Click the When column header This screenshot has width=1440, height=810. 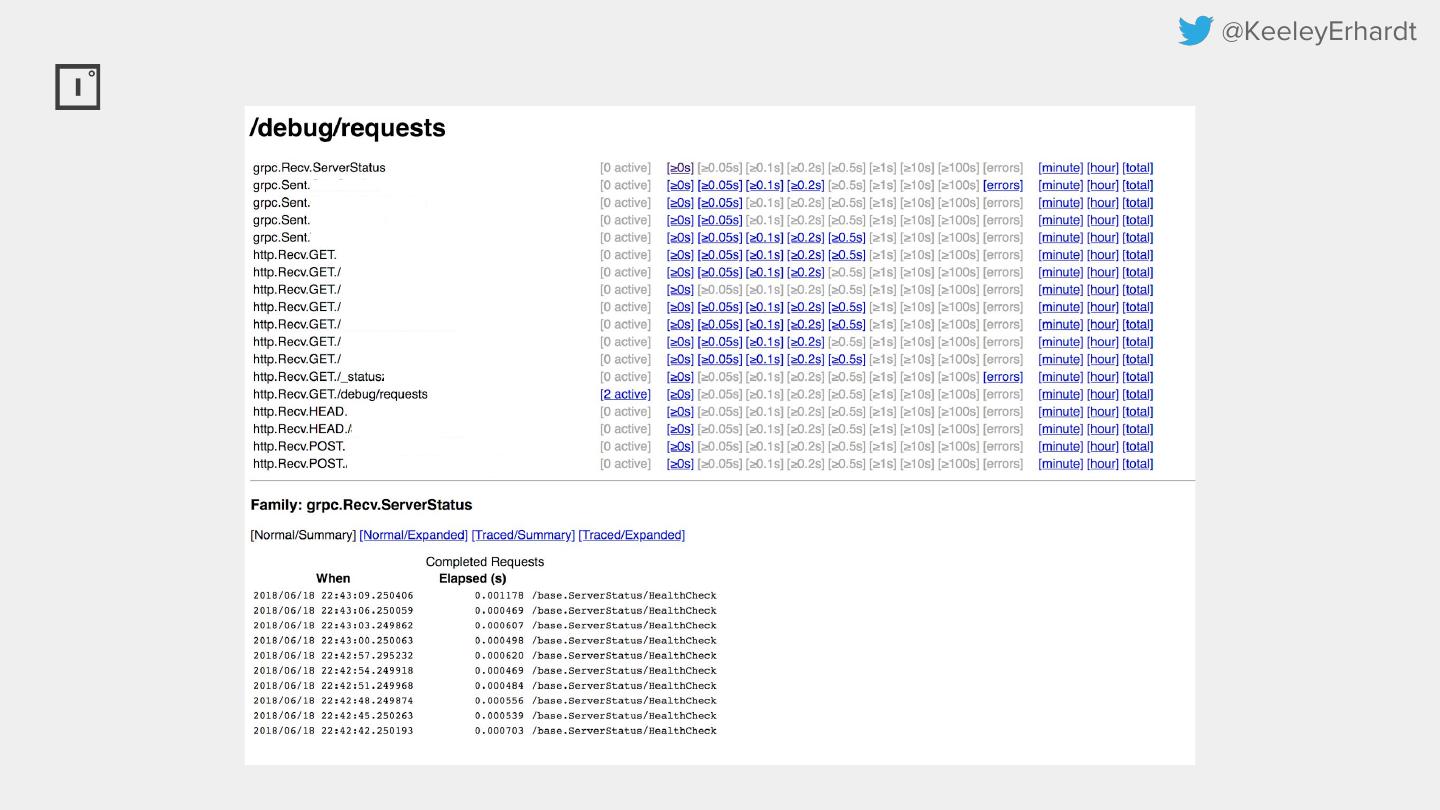pyautogui.click(x=333, y=578)
